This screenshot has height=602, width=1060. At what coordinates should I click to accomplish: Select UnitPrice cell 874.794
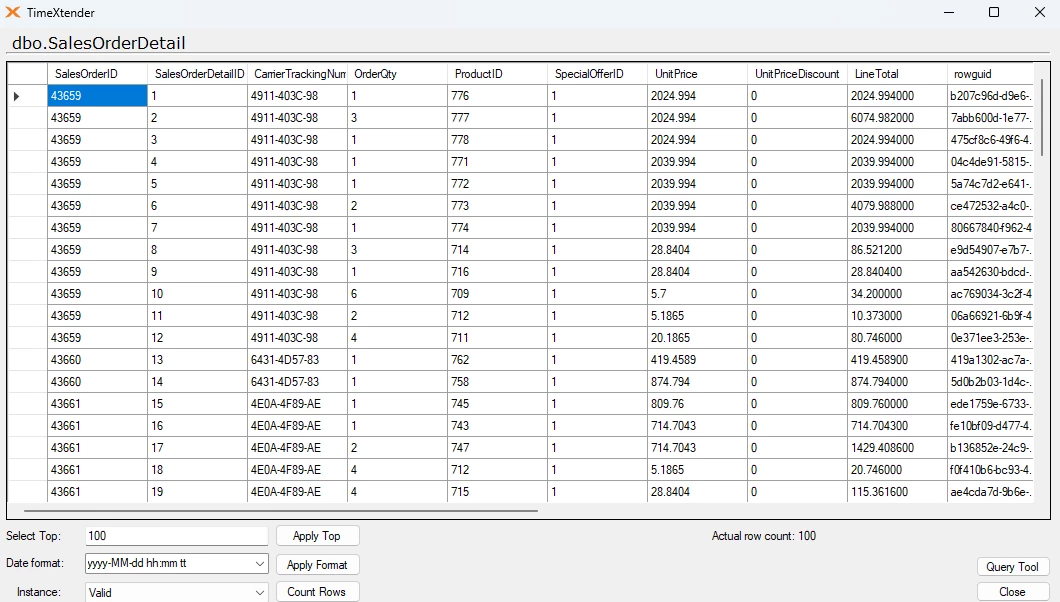point(698,382)
